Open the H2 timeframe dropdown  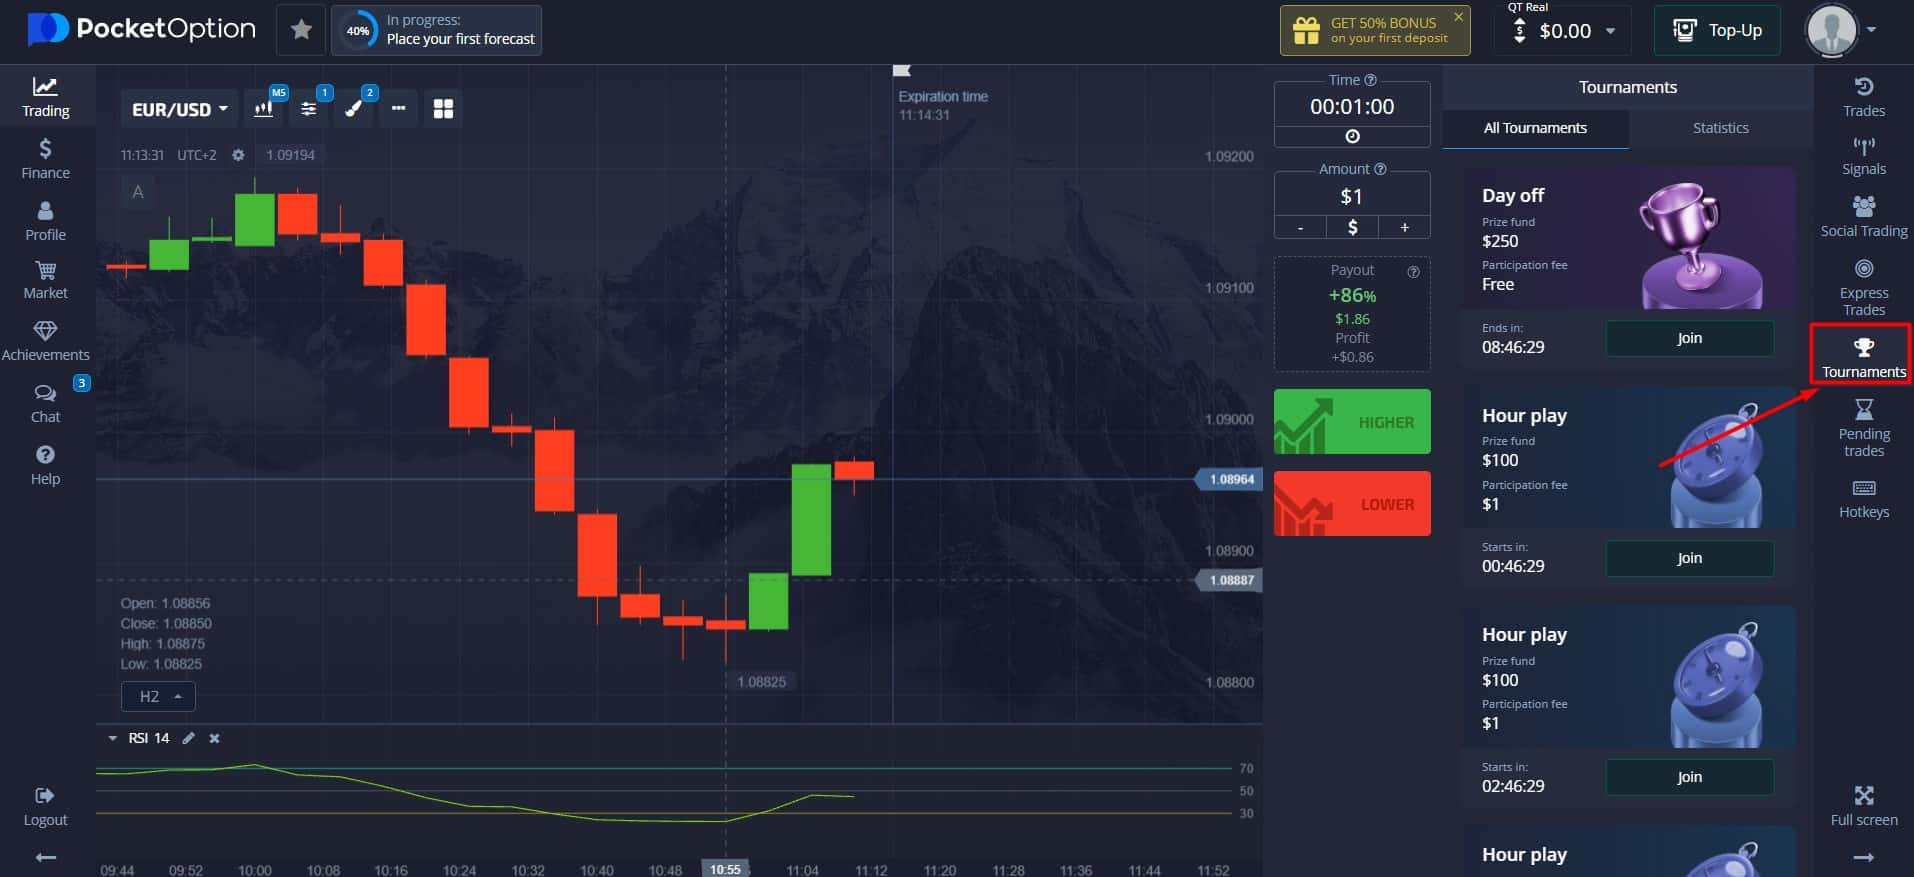click(158, 696)
